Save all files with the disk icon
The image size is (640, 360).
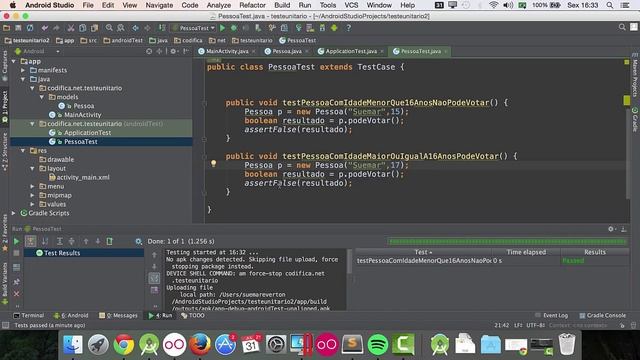(18, 28)
